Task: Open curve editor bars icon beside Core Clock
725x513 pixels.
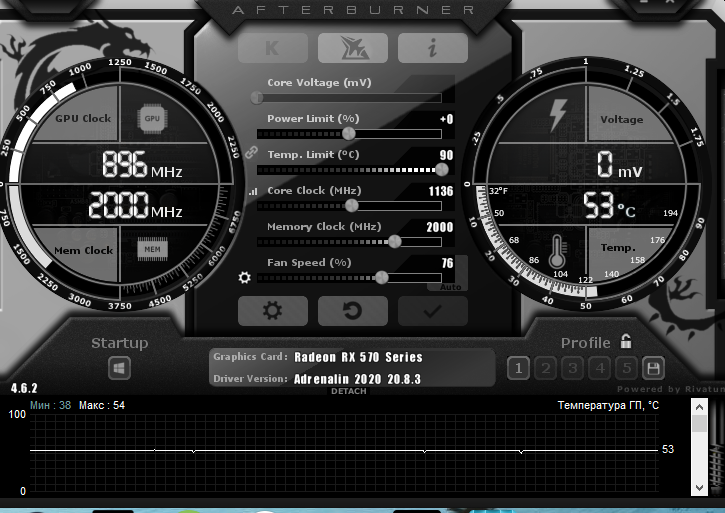Action: tap(252, 191)
